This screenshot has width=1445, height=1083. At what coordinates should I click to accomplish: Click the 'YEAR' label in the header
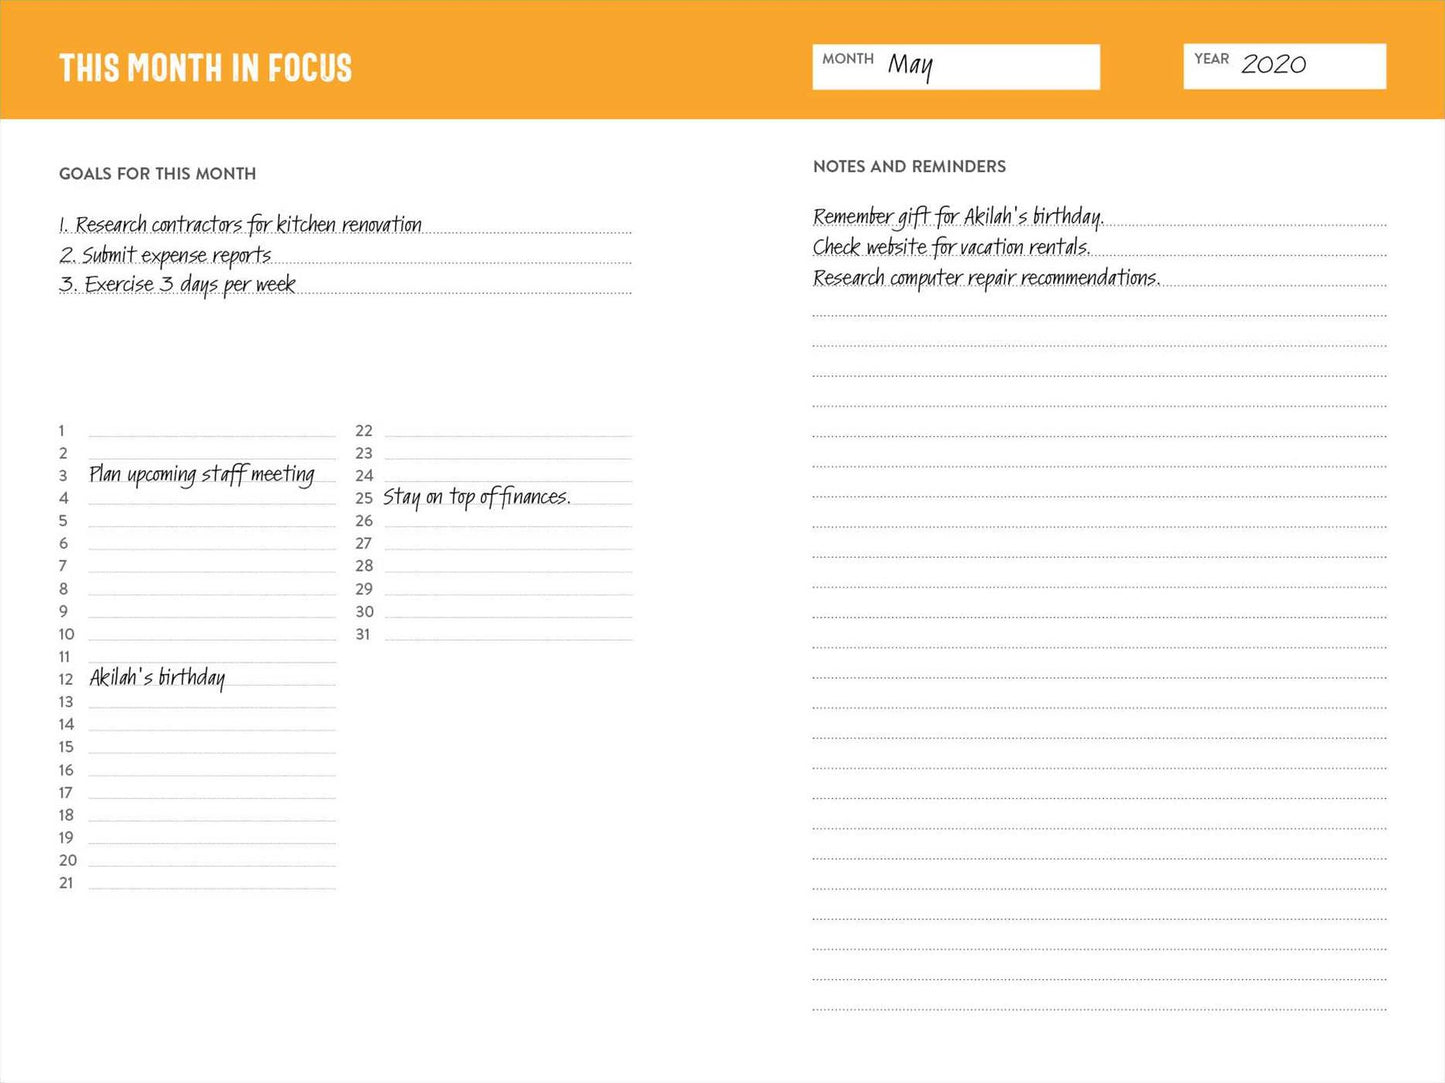(x=1212, y=59)
